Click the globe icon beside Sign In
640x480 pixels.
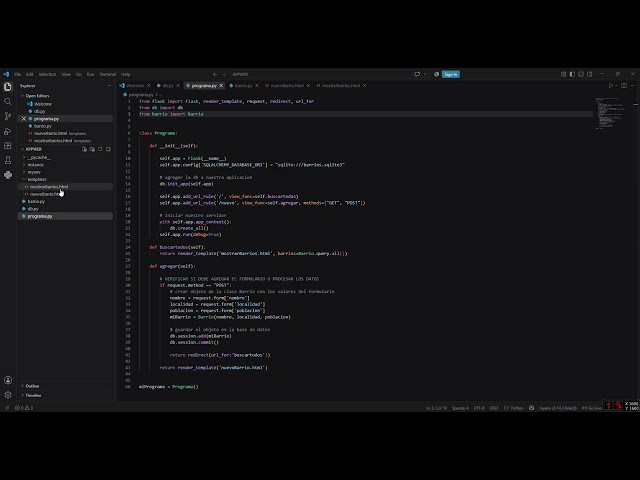click(436, 74)
